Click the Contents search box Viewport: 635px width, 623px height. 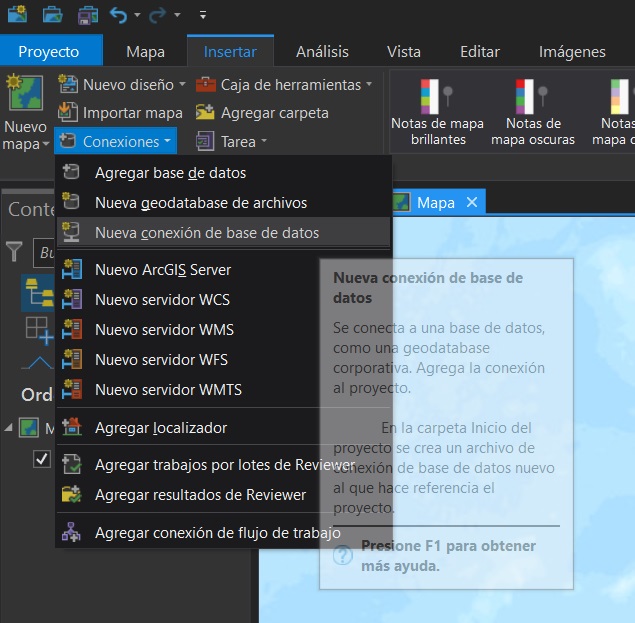44,253
